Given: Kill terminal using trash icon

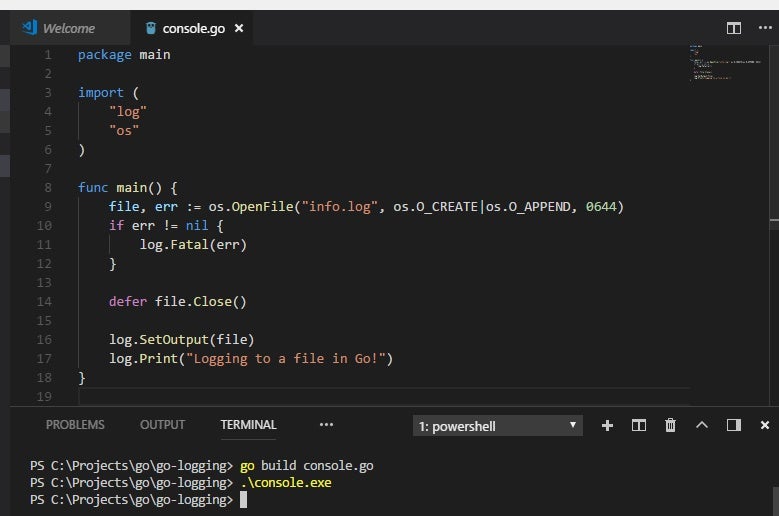Looking at the screenshot, I should (670, 425).
